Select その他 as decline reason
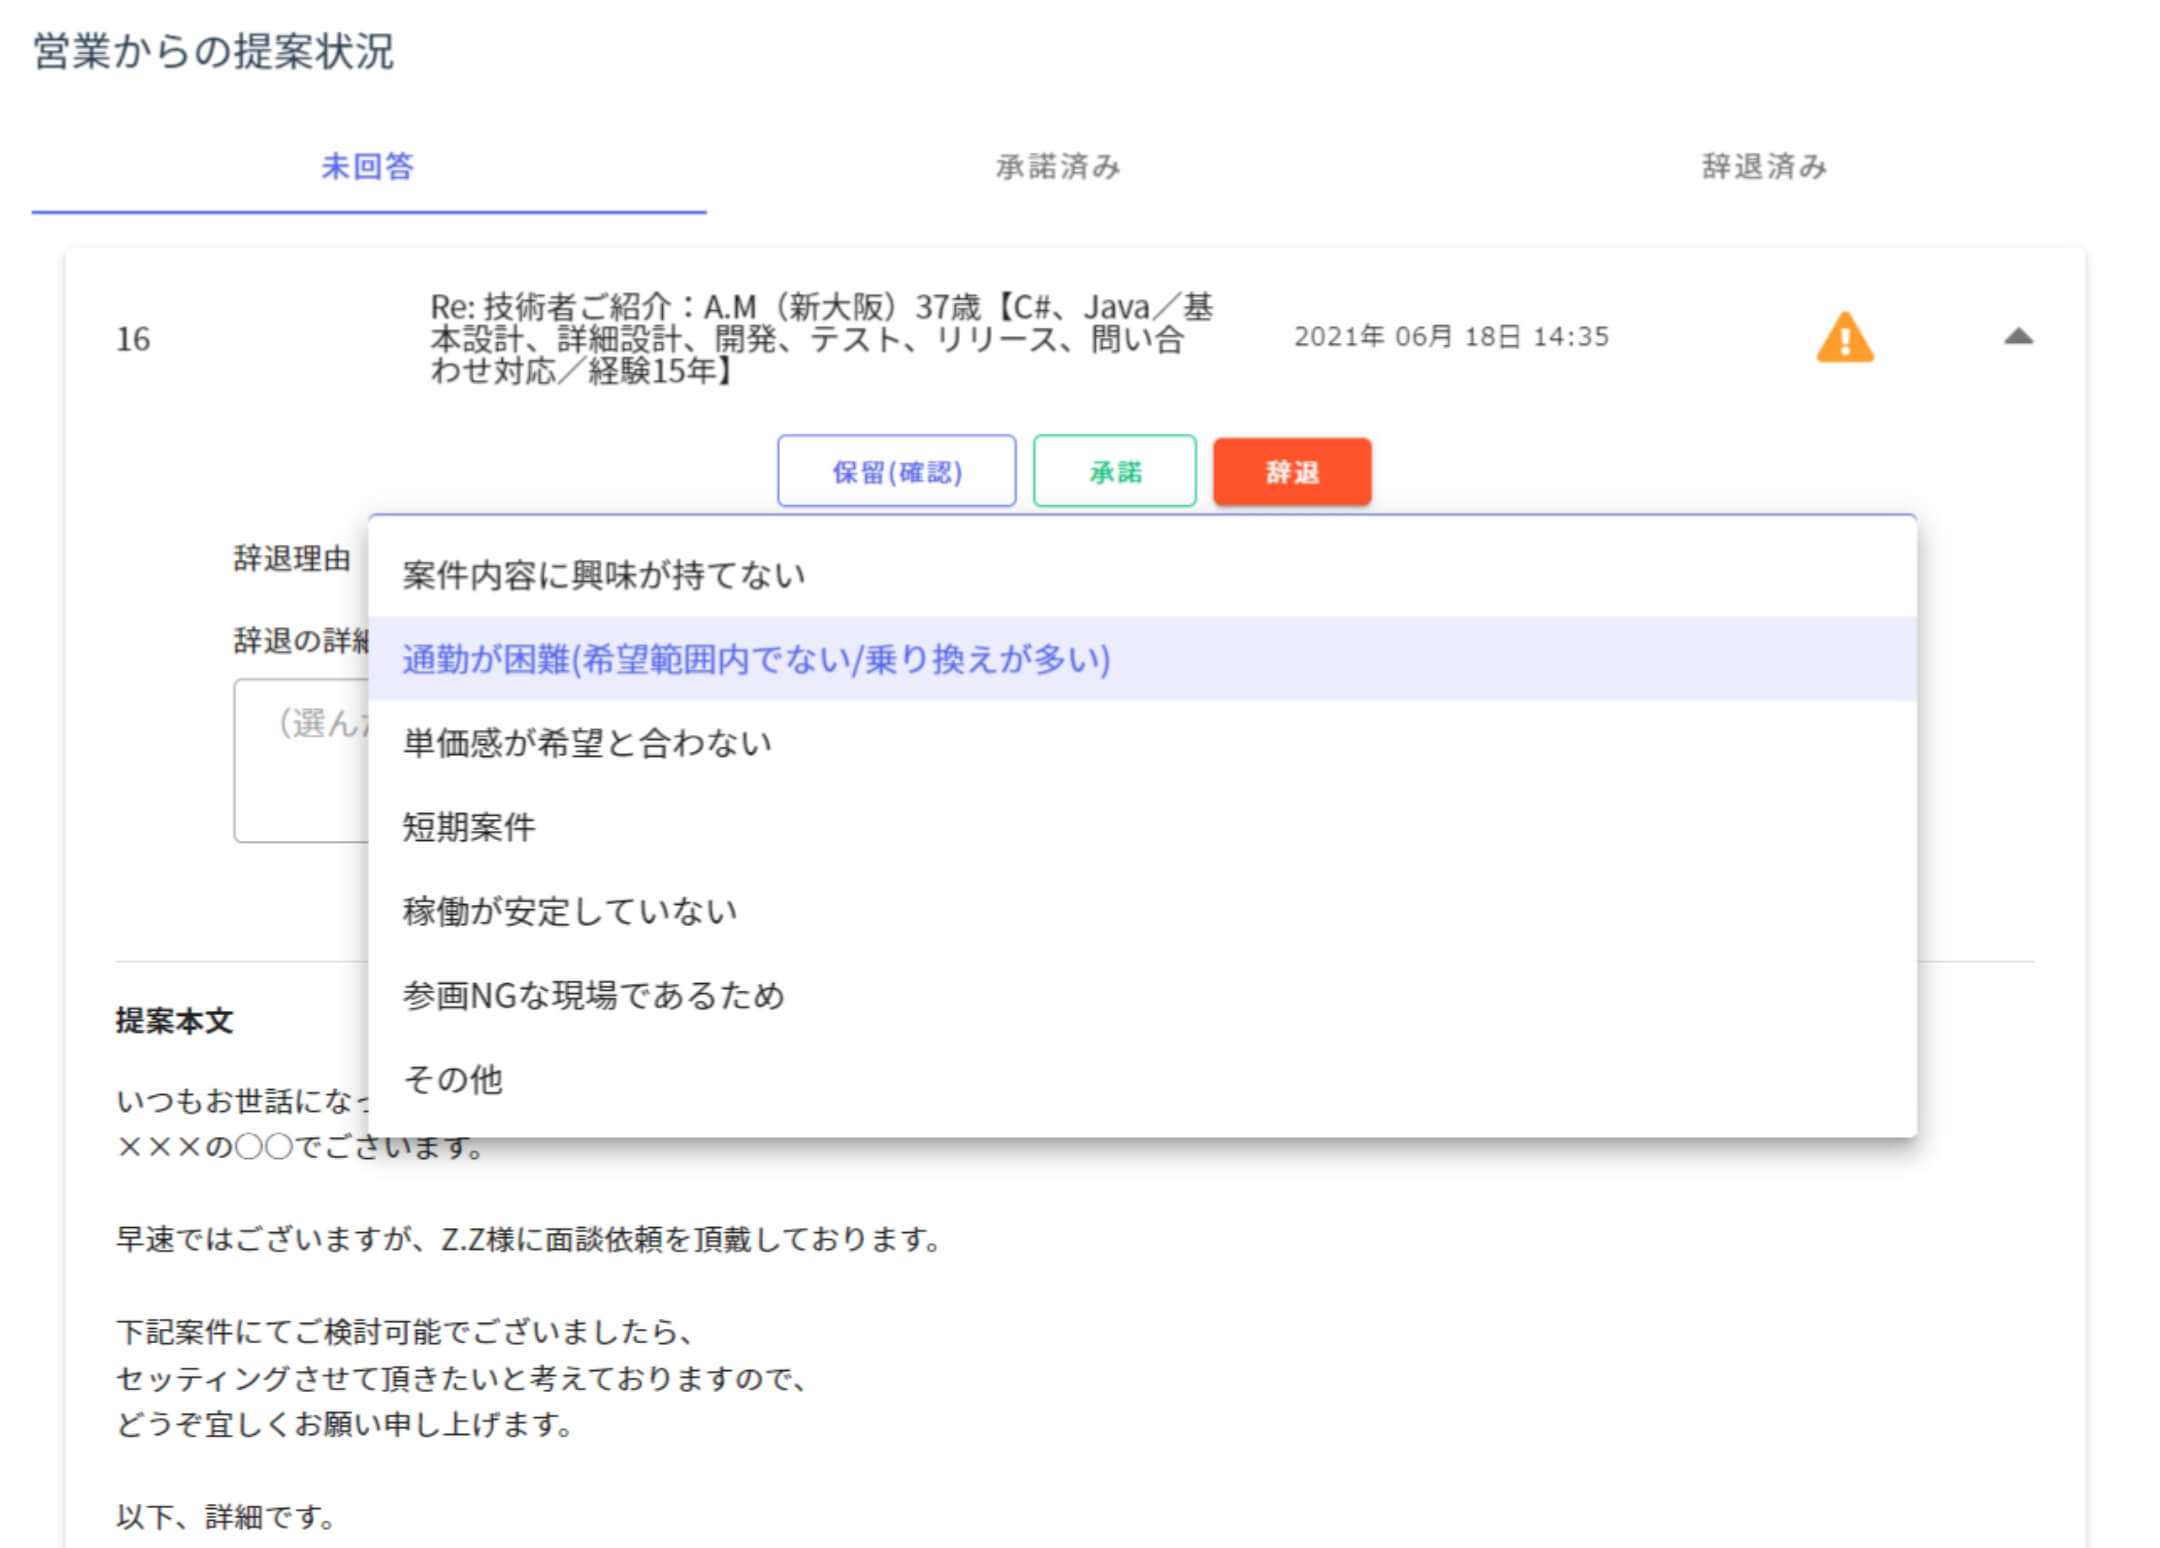The width and height of the screenshot is (2160, 1548). pyautogui.click(x=1142, y=1079)
